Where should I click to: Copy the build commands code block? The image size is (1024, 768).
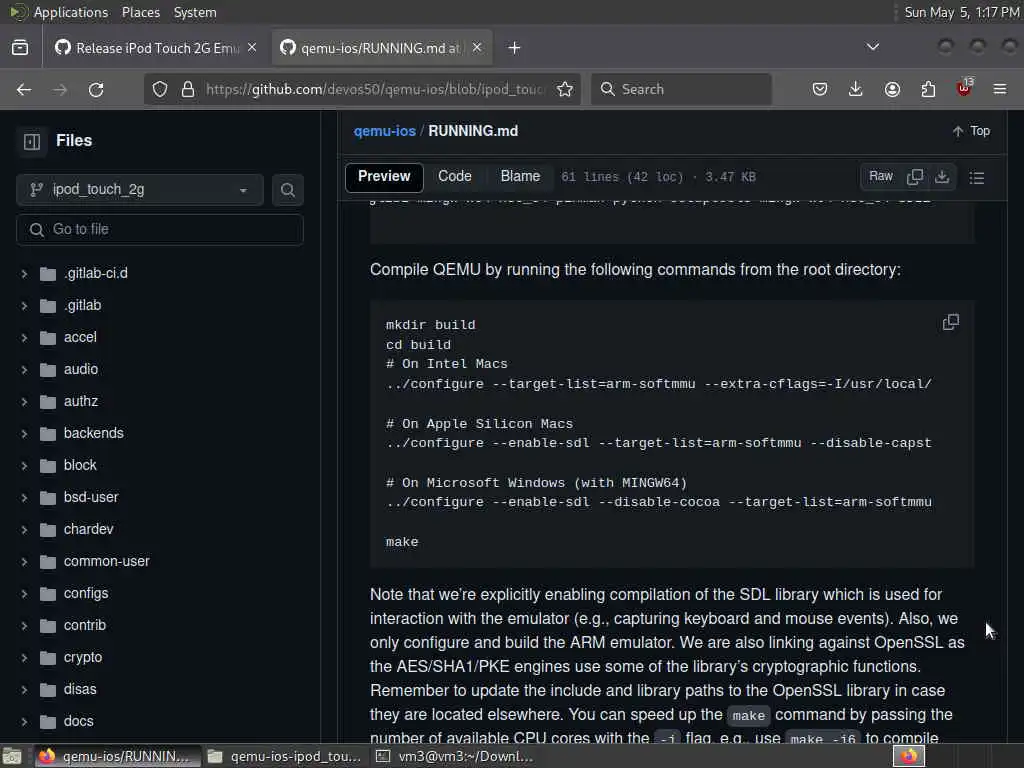[x=951, y=322]
